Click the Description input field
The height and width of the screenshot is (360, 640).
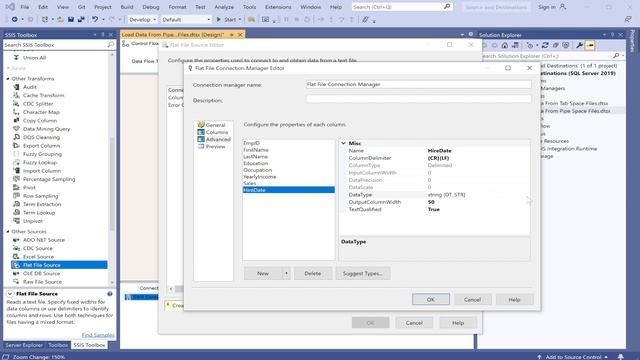click(x=418, y=99)
